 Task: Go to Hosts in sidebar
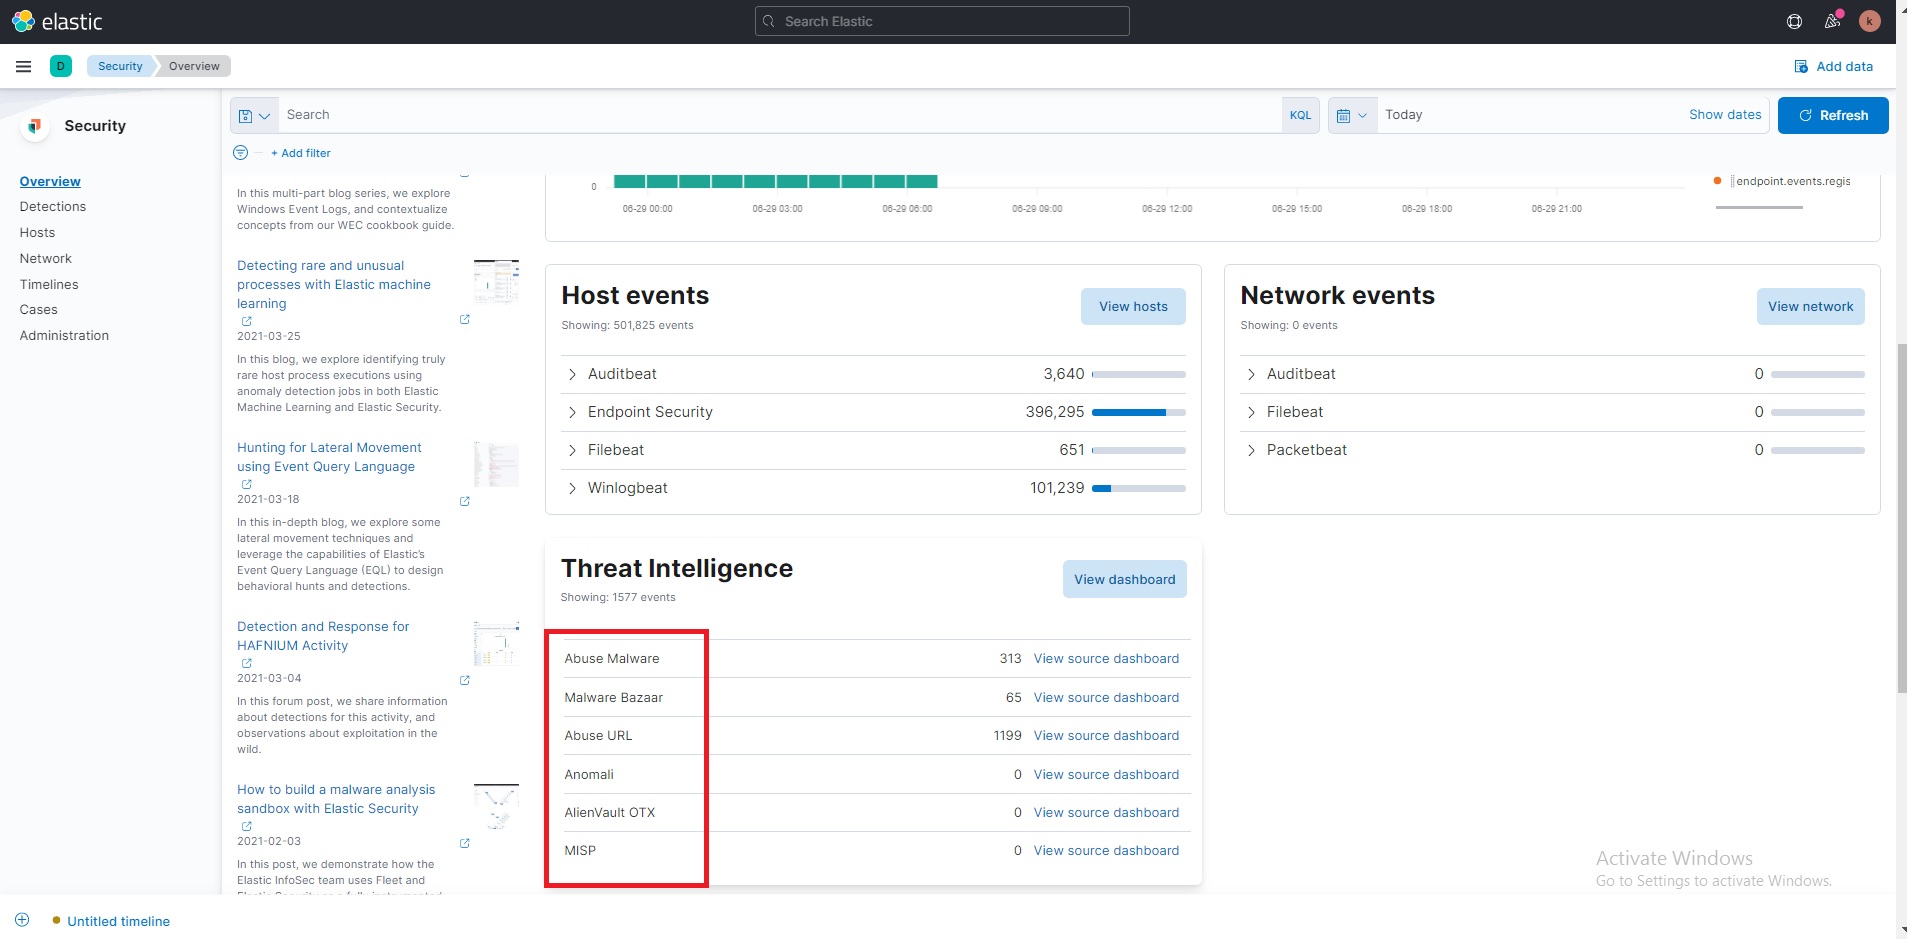pyautogui.click(x=37, y=233)
